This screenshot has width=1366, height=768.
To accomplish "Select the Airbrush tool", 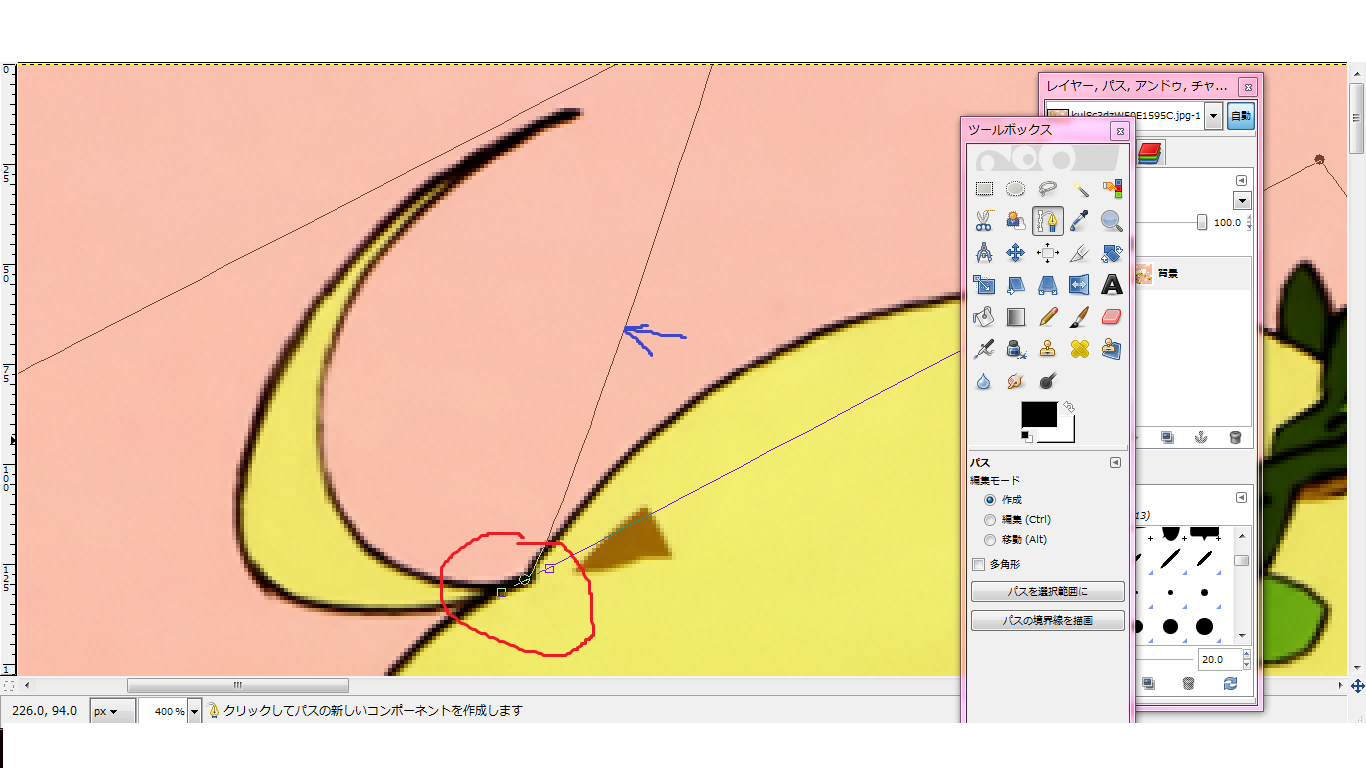I will tap(984, 349).
